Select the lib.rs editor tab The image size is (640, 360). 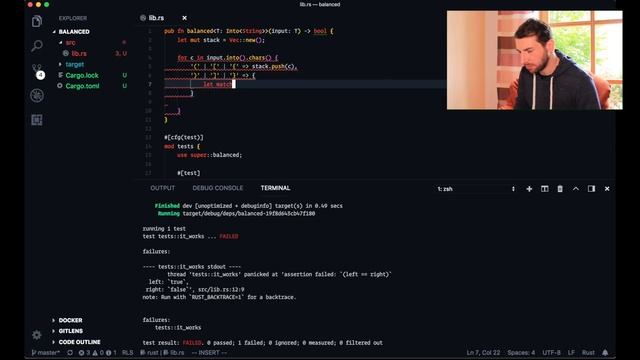157,18
